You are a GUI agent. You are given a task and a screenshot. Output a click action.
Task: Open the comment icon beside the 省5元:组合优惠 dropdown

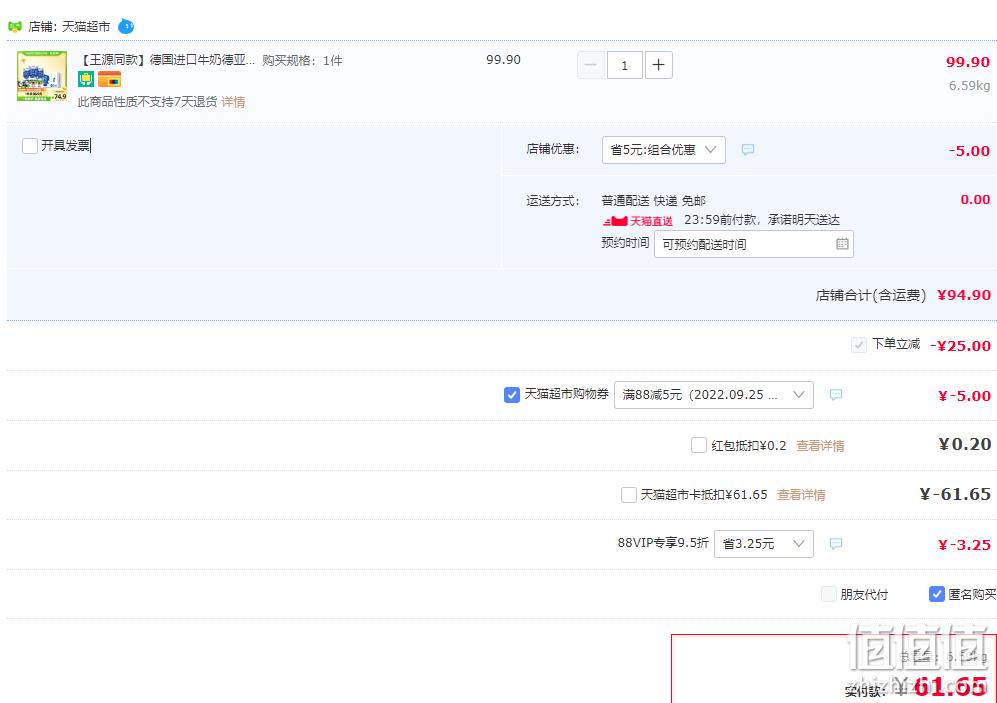748,150
